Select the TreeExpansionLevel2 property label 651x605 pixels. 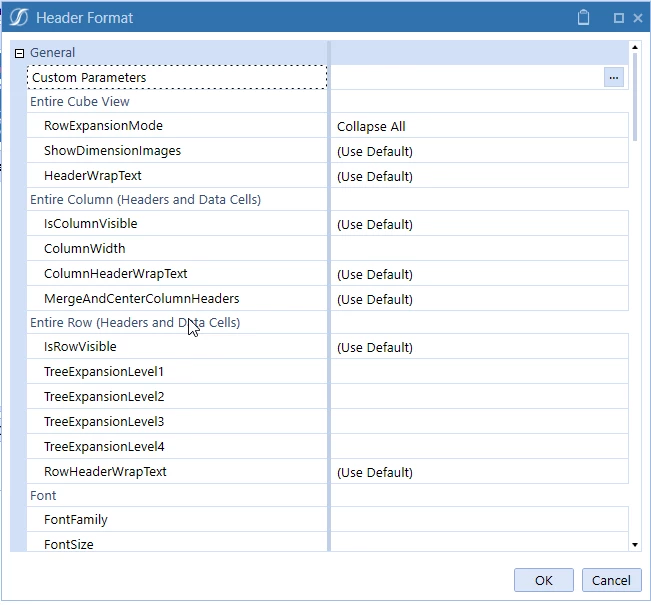pyautogui.click(x=104, y=397)
